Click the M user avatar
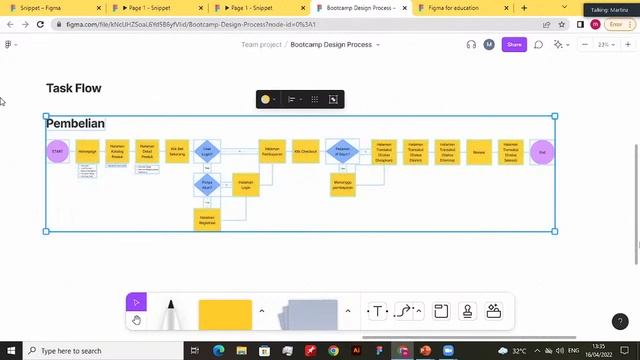Image resolution: width=640 pixels, height=360 pixels. 489,44
